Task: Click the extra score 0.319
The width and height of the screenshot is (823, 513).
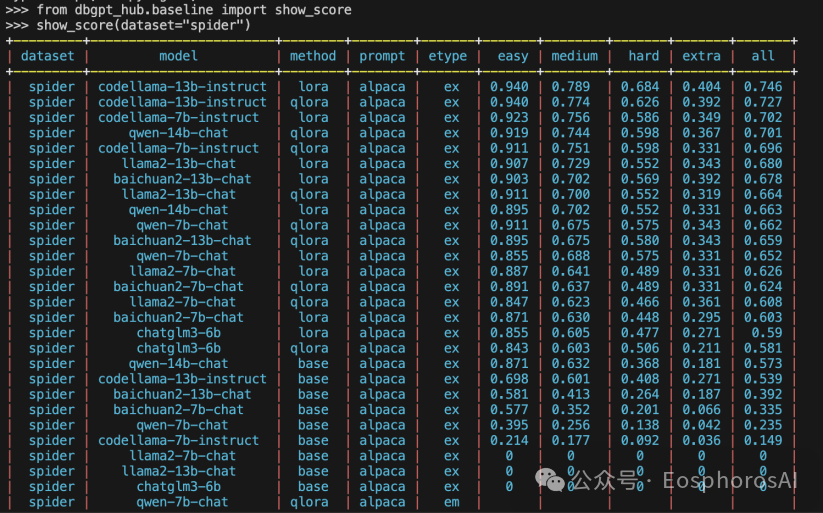Action: (x=701, y=194)
